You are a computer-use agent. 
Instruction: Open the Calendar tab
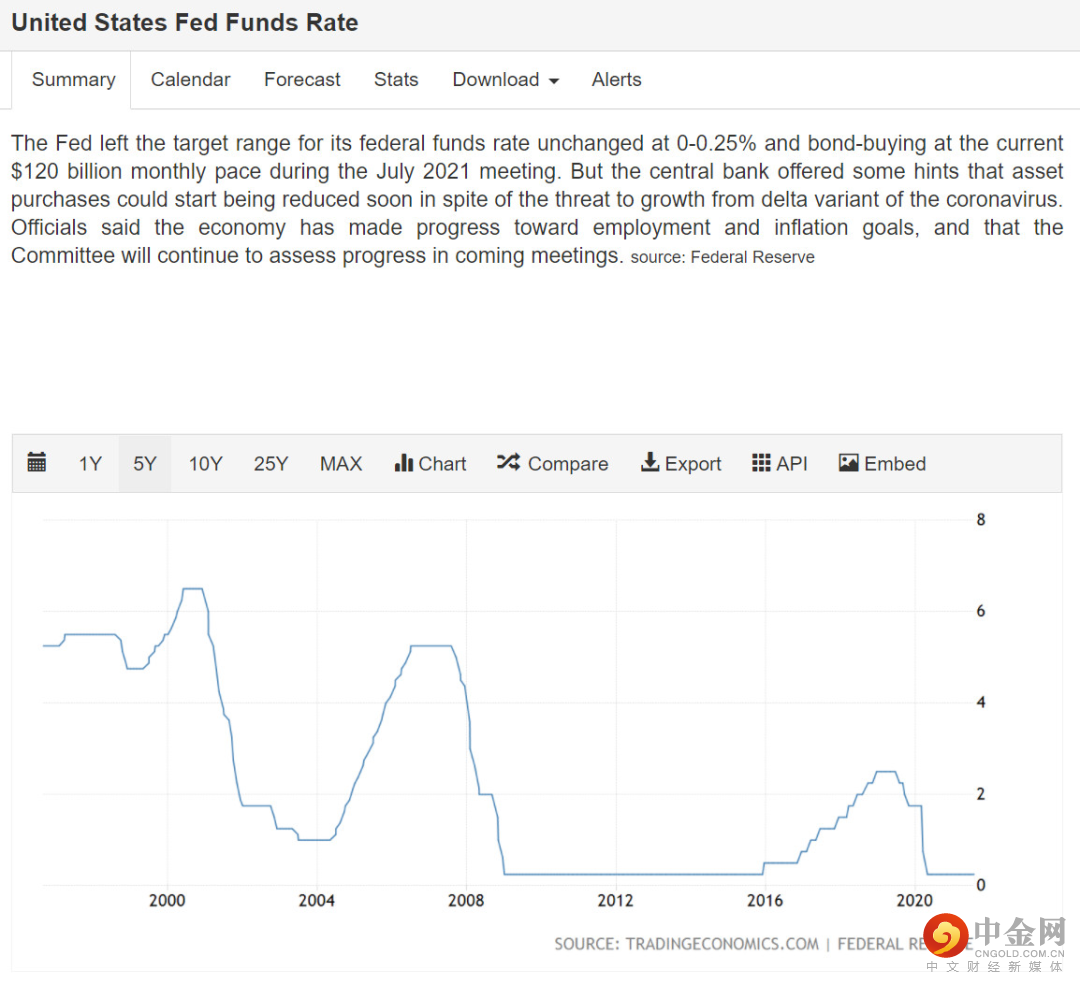click(x=190, y=80)
